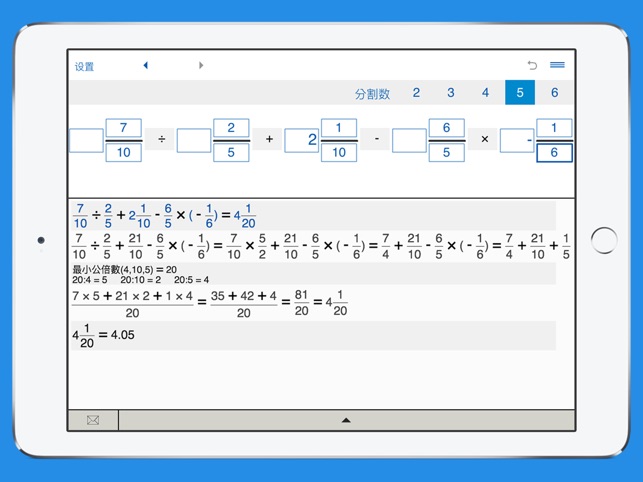Change the ÷ operator button

(161, 139)
